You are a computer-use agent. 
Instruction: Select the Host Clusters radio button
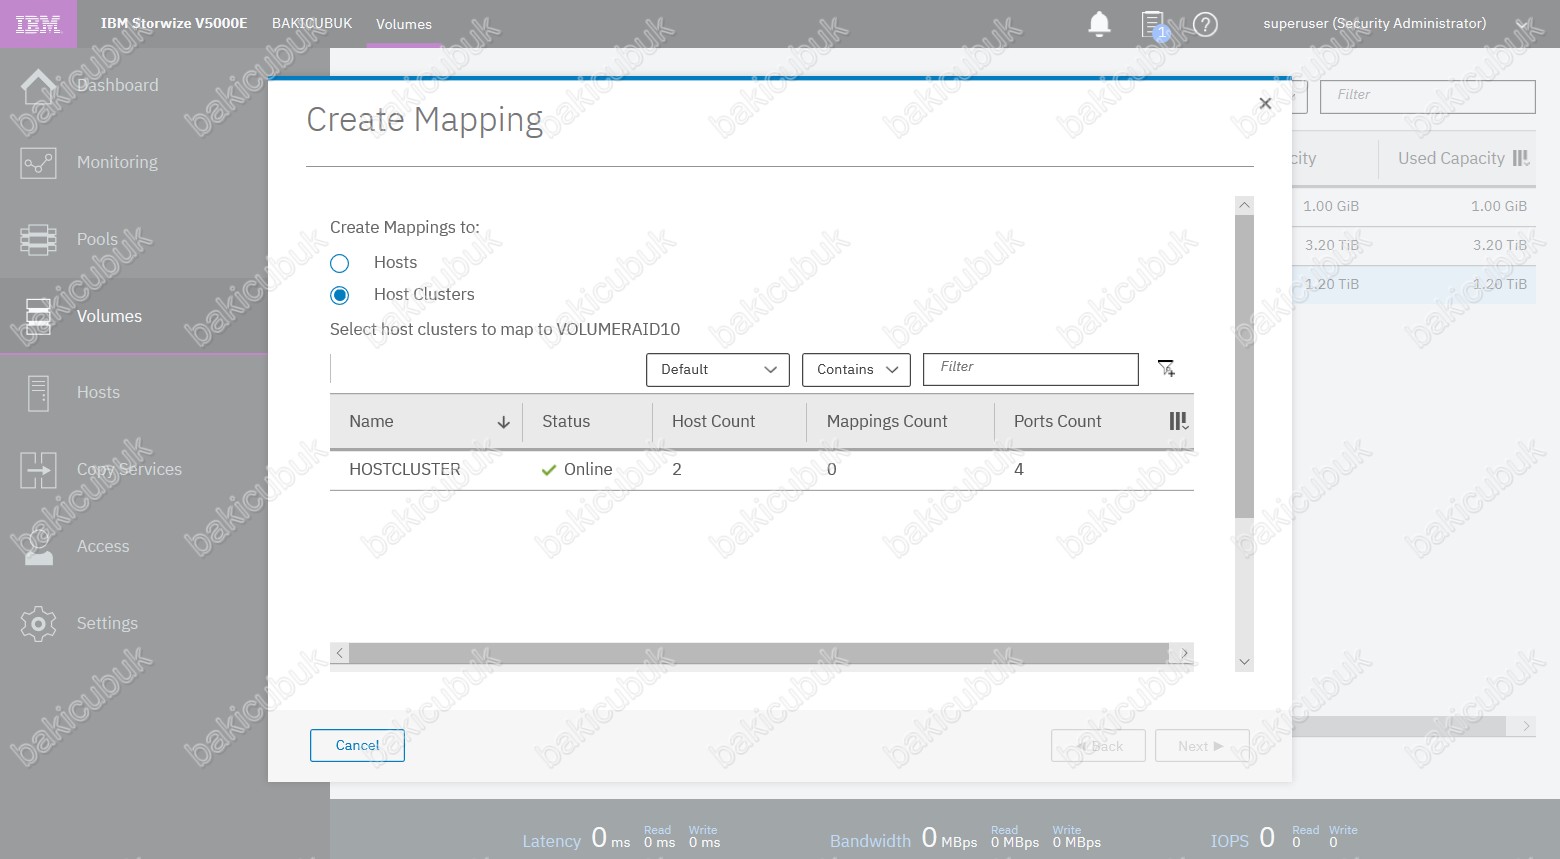pyautogui.click(x=340, y=295)
